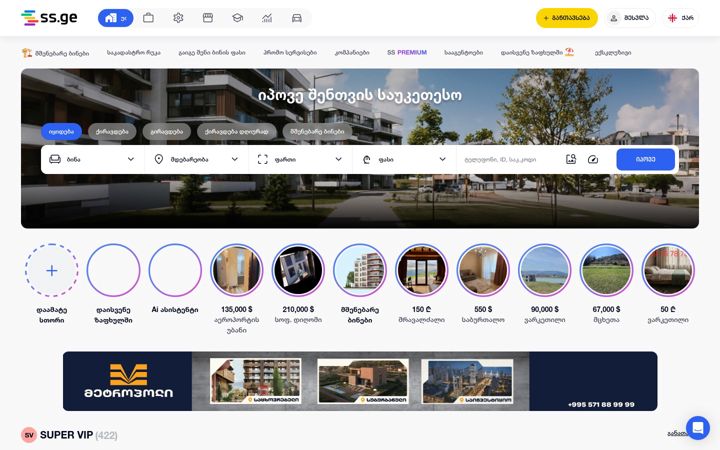Viewport: 720px width, 450px height.
Task: Click the location pin icon
Action: click(x=159, y=159)
